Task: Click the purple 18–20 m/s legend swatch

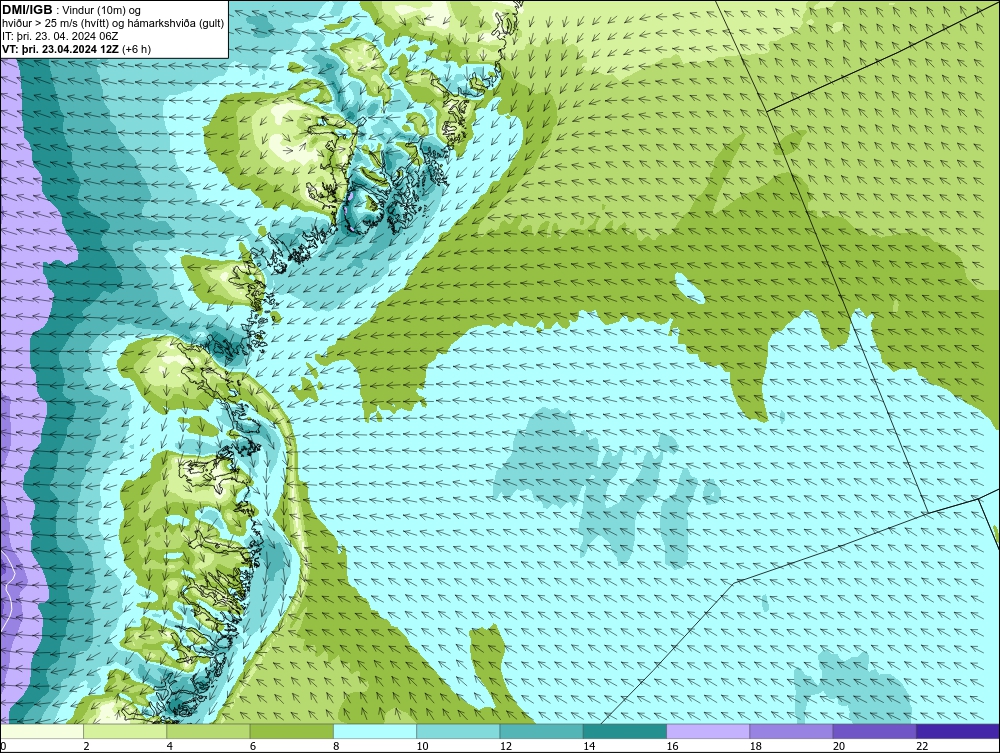Action: tap(791, 731)
